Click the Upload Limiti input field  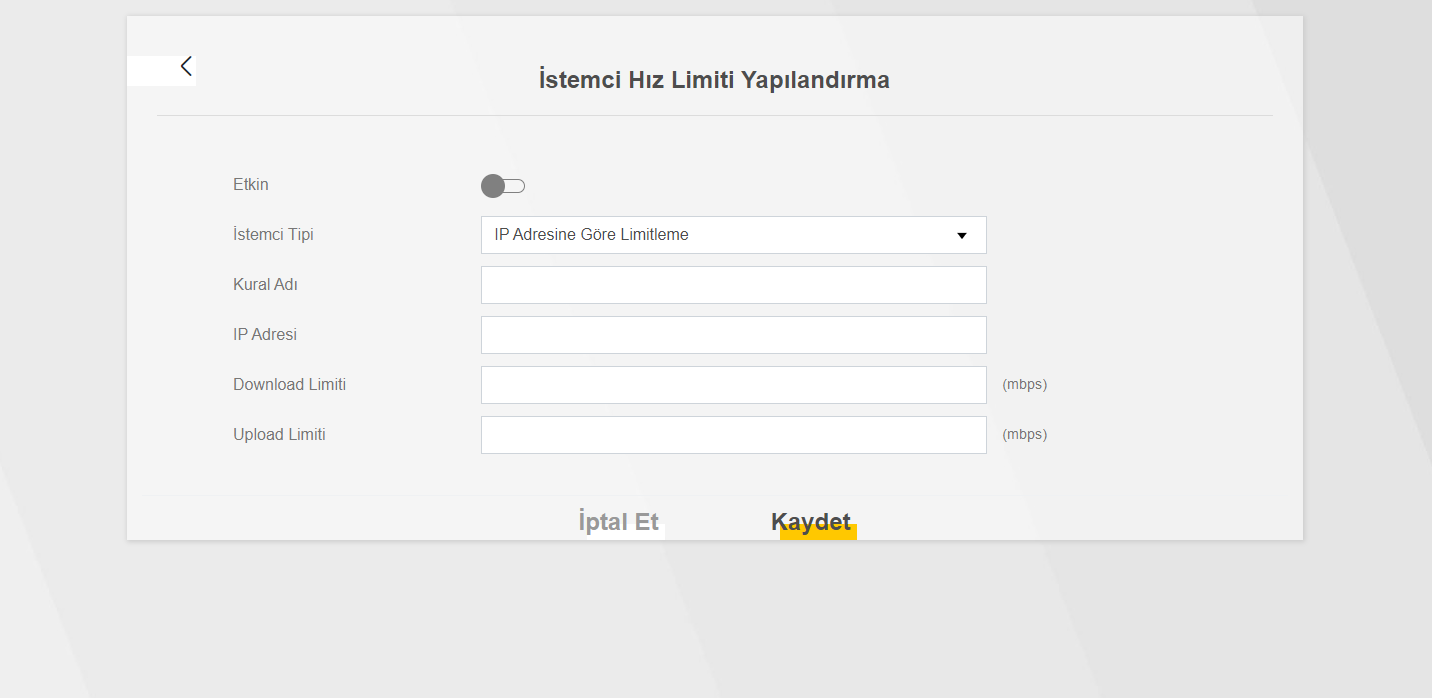click(x=733, y=435)
